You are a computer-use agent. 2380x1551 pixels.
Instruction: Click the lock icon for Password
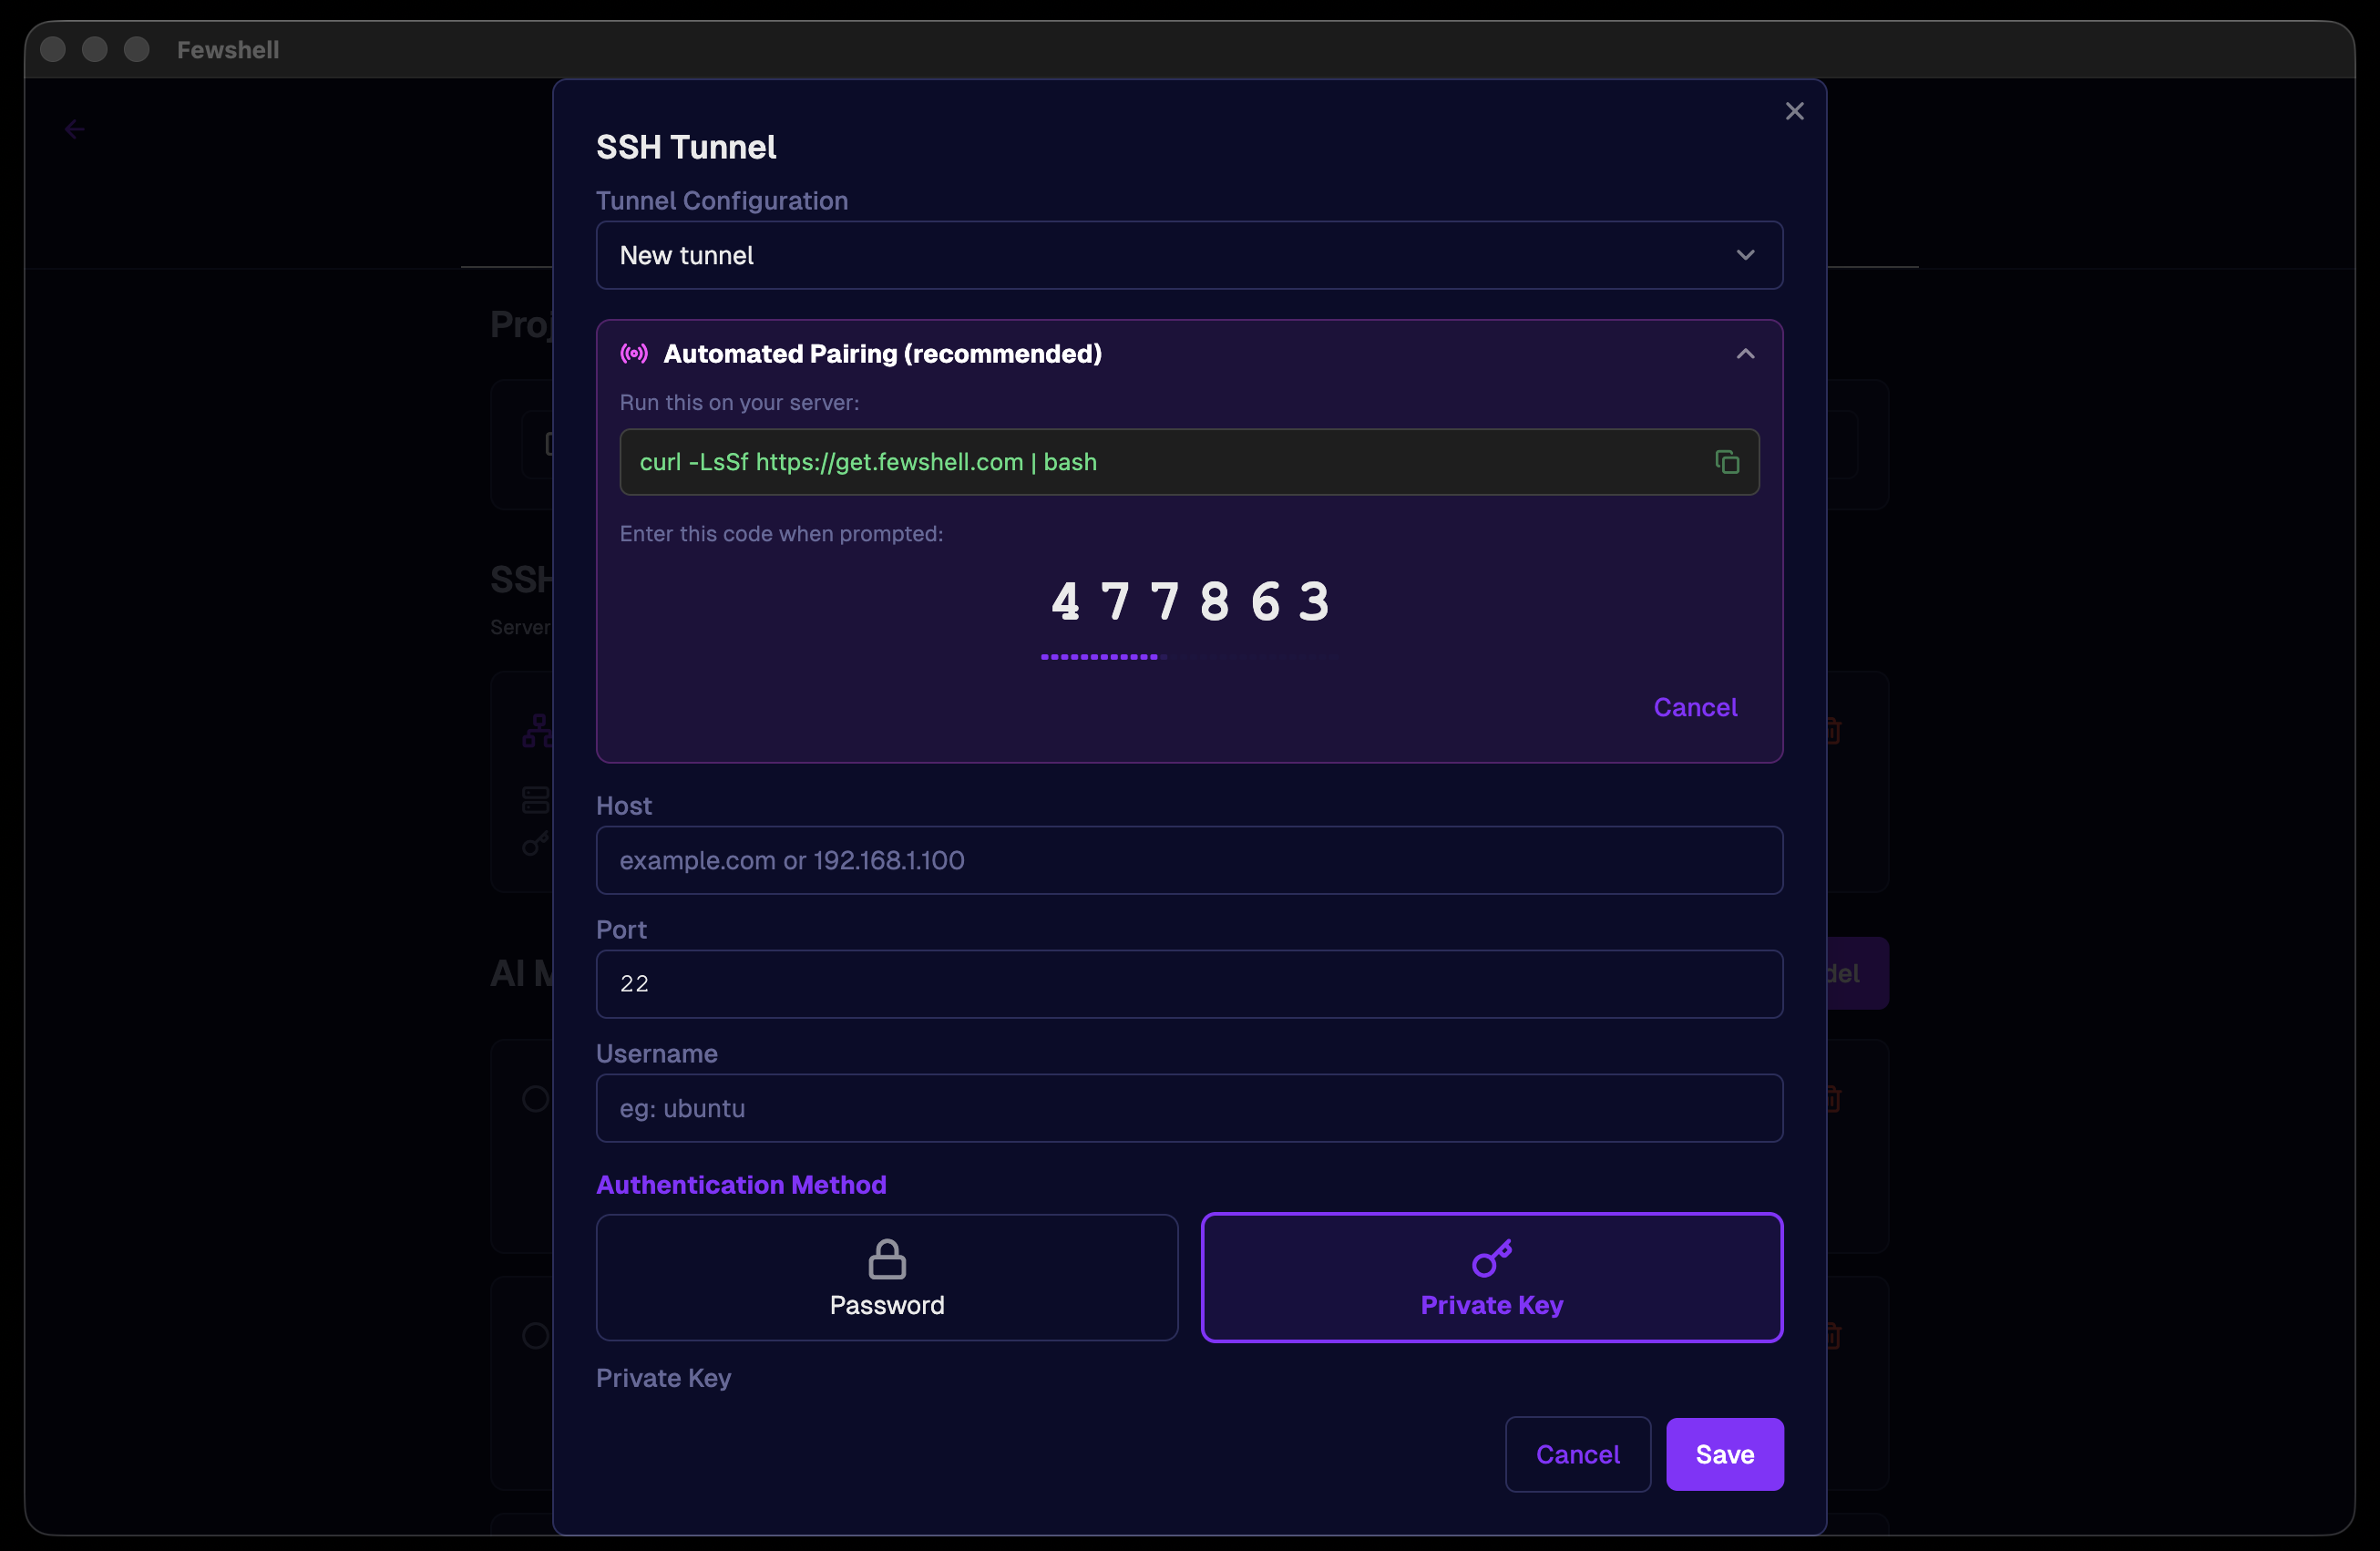tap(886, 1259)
